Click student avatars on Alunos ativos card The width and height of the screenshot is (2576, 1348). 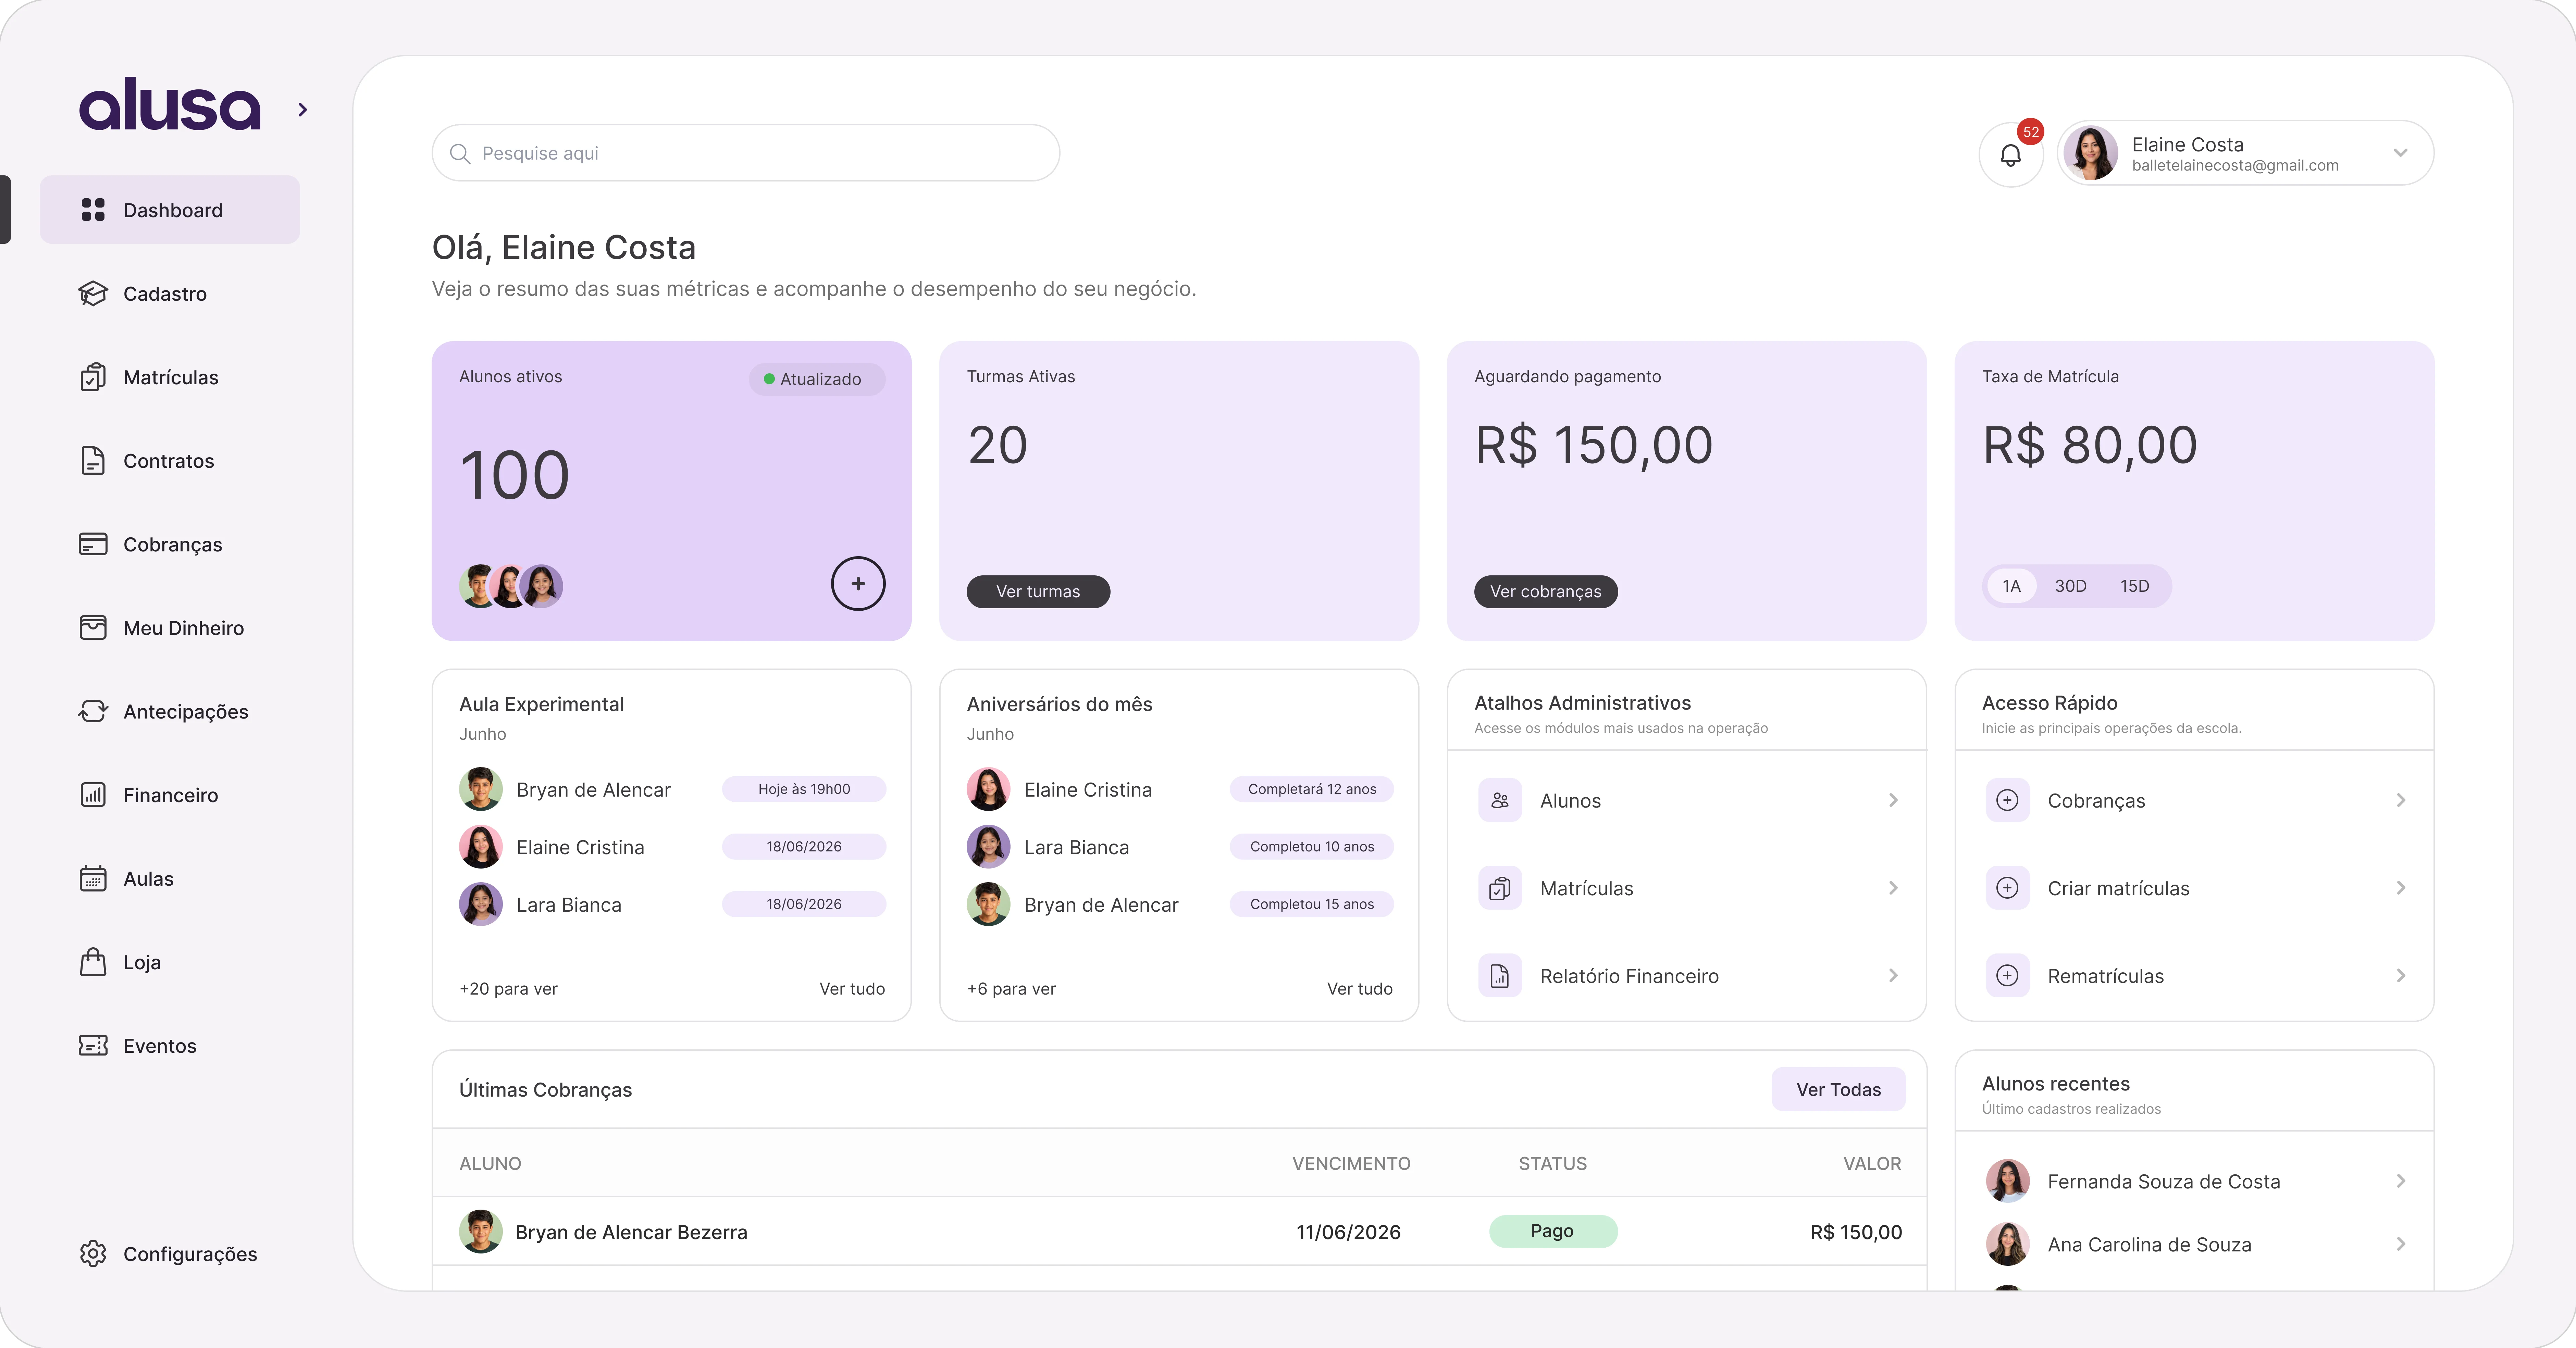pos(511,586)
